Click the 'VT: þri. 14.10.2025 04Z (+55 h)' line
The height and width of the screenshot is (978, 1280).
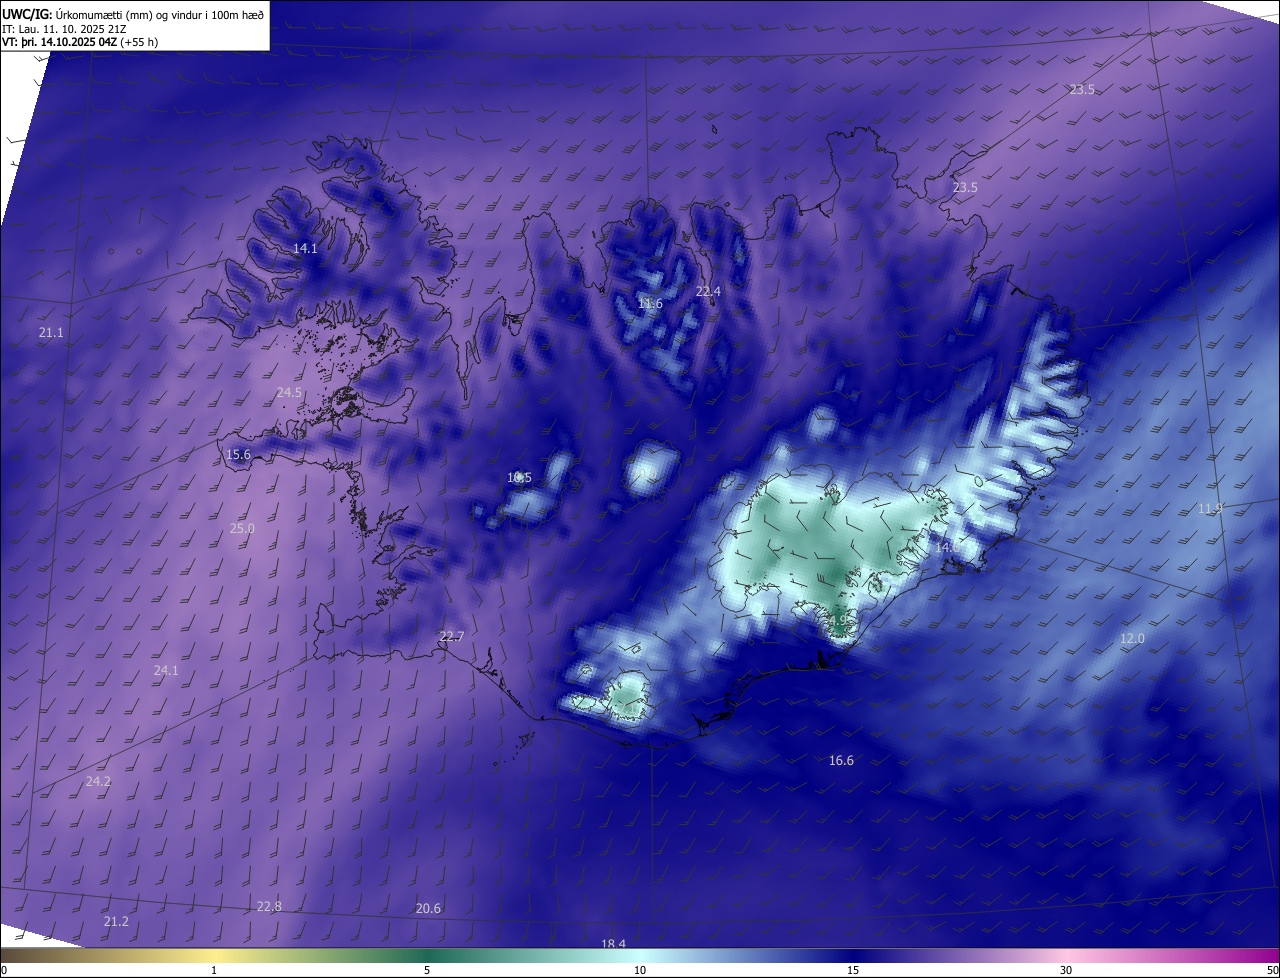(80, 42)
